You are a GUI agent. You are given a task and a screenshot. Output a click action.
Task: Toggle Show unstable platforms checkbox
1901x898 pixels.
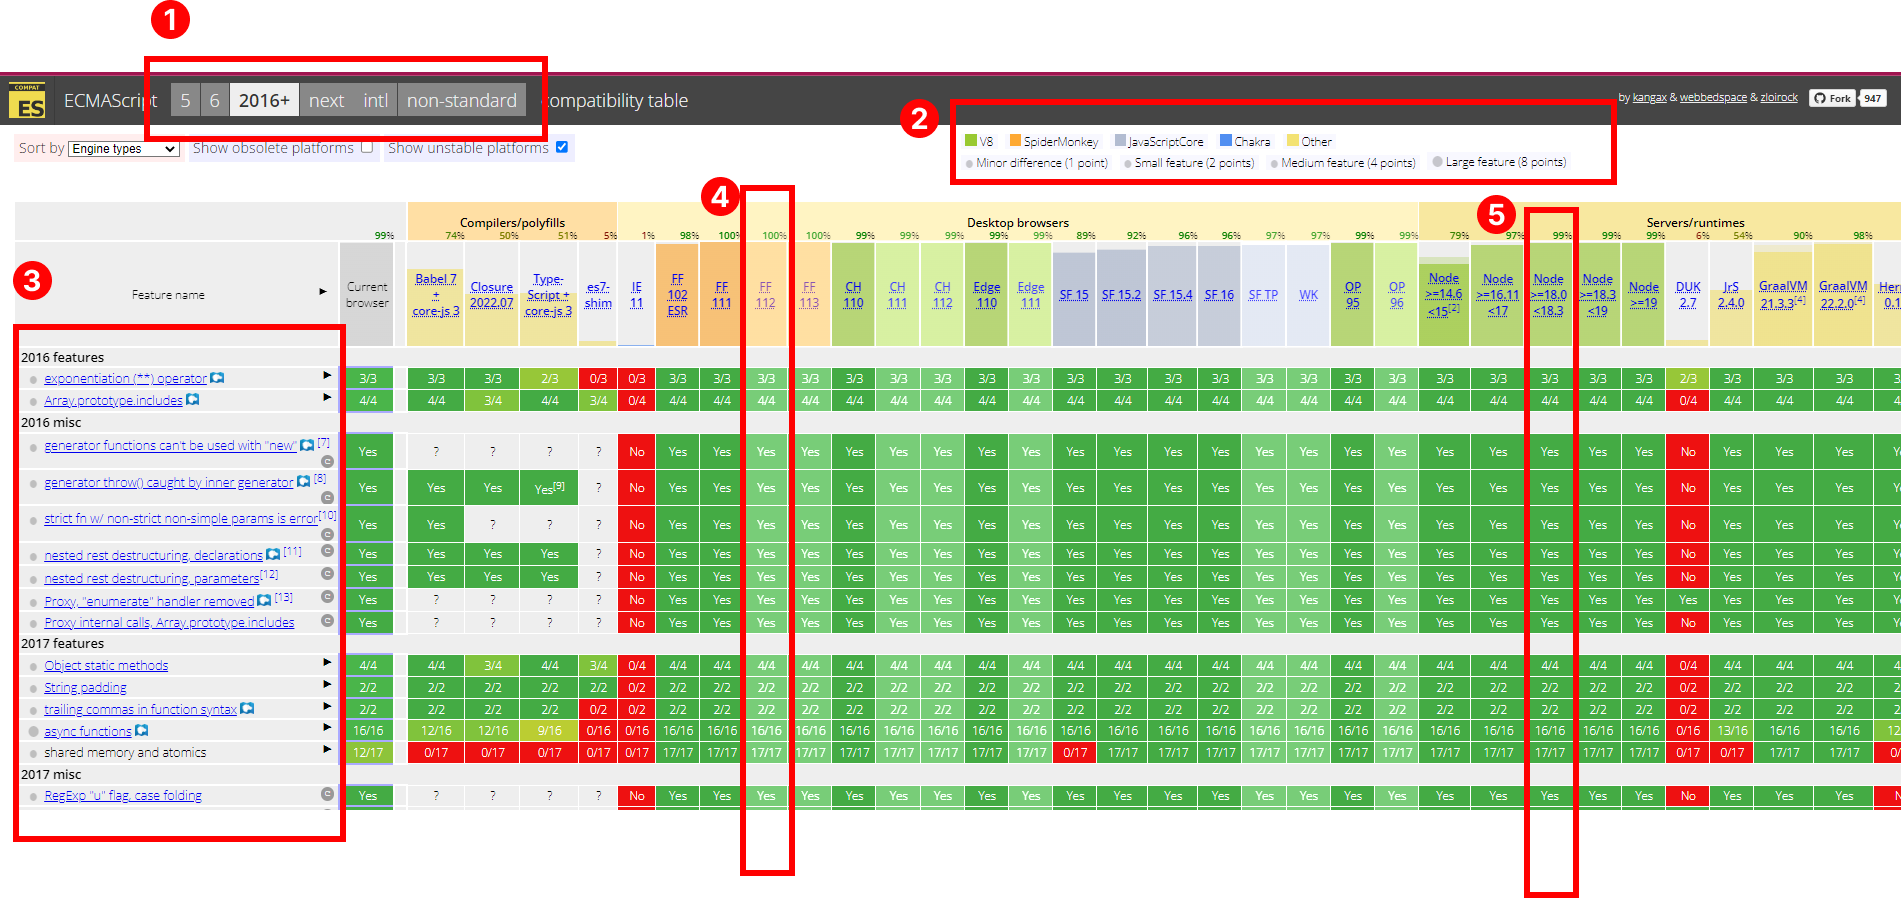click(x=562, y=147)
